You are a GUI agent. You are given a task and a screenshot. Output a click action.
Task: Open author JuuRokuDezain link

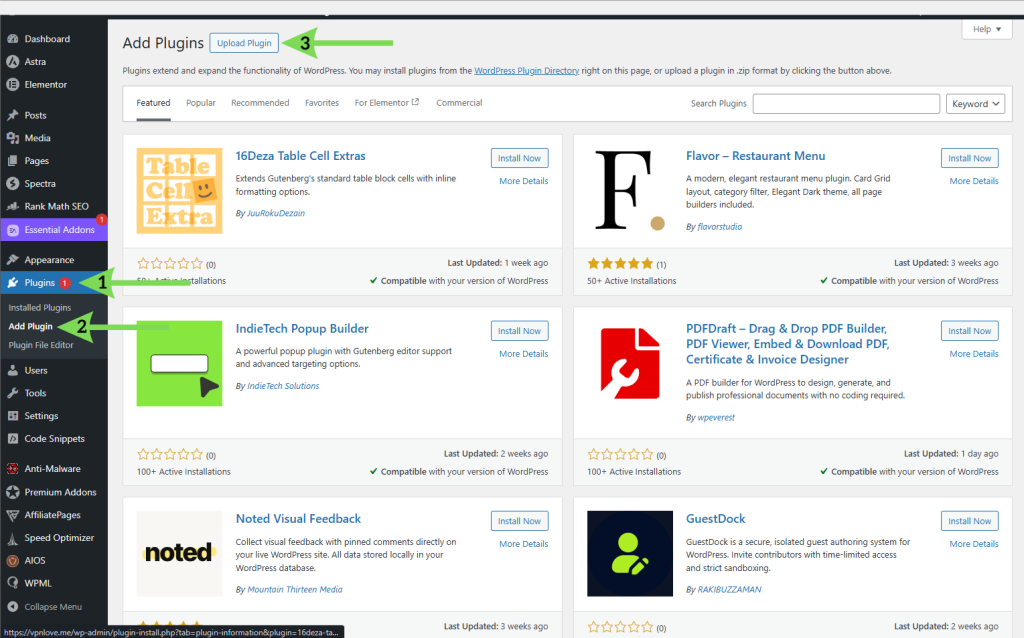pyautogui.click(x=276, y=214)
